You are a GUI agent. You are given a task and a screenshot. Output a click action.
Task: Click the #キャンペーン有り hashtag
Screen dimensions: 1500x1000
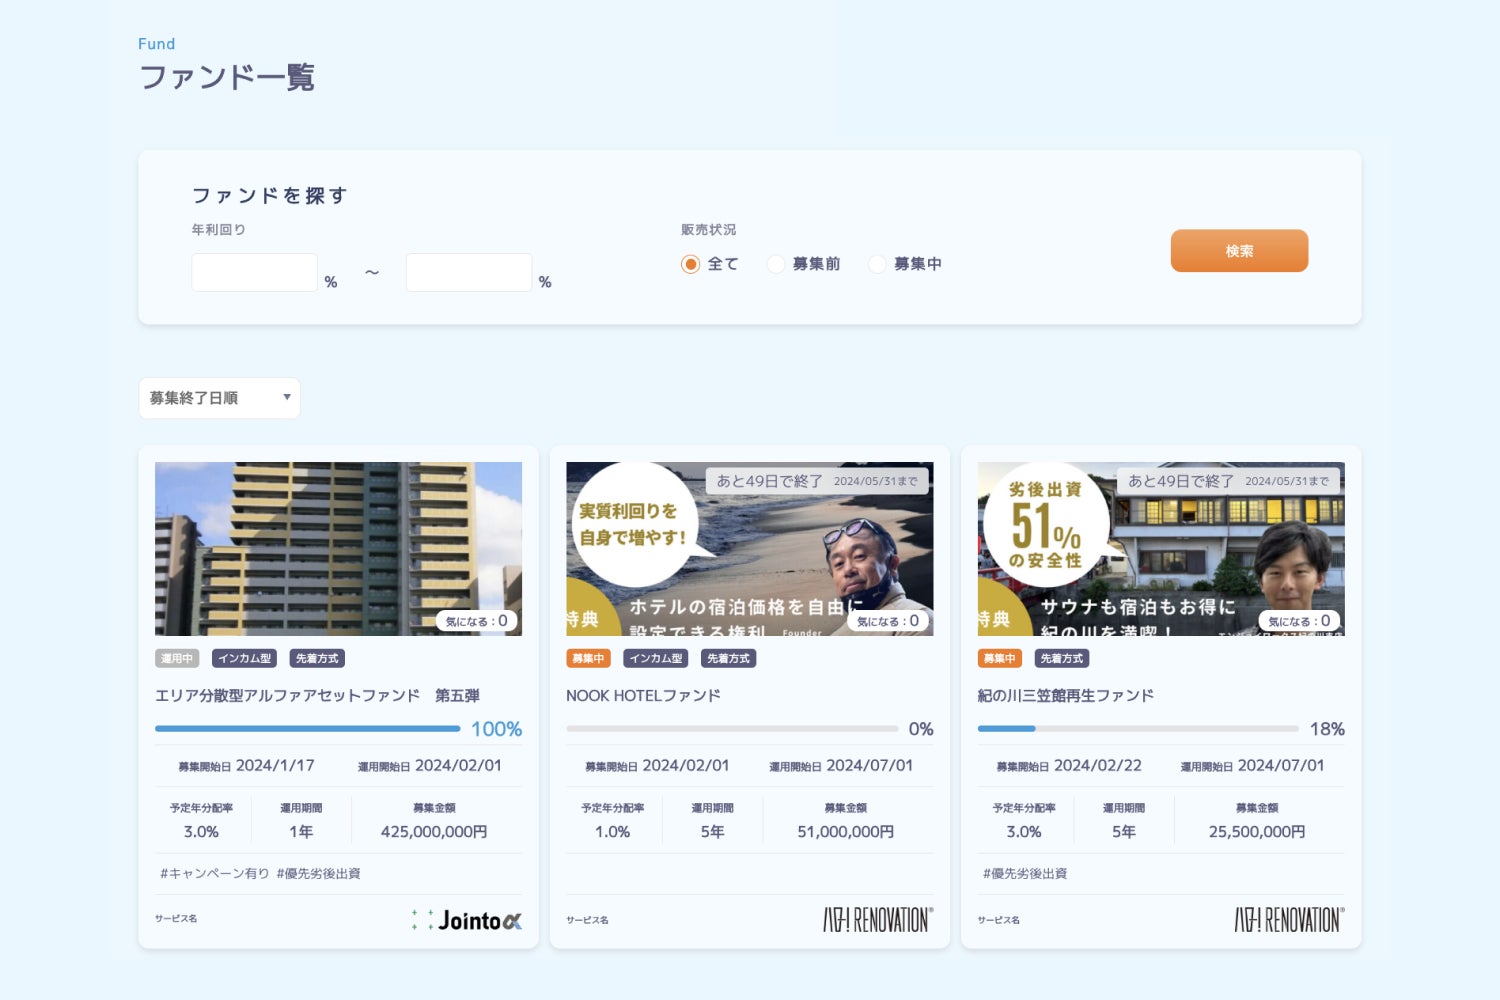tap(215, 873)
